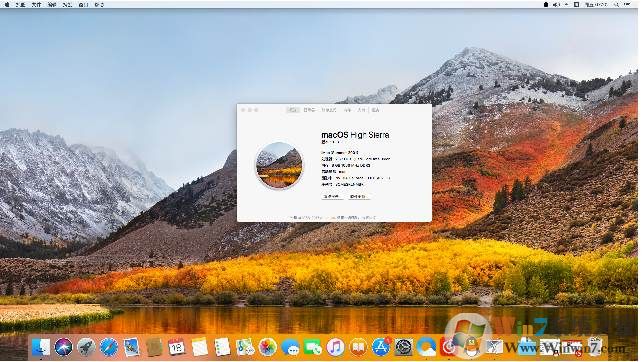Click macOS High Sierra round logo image
Image resolution: width=642 pixels, height=362 pixels.
(x=279, y=165)
